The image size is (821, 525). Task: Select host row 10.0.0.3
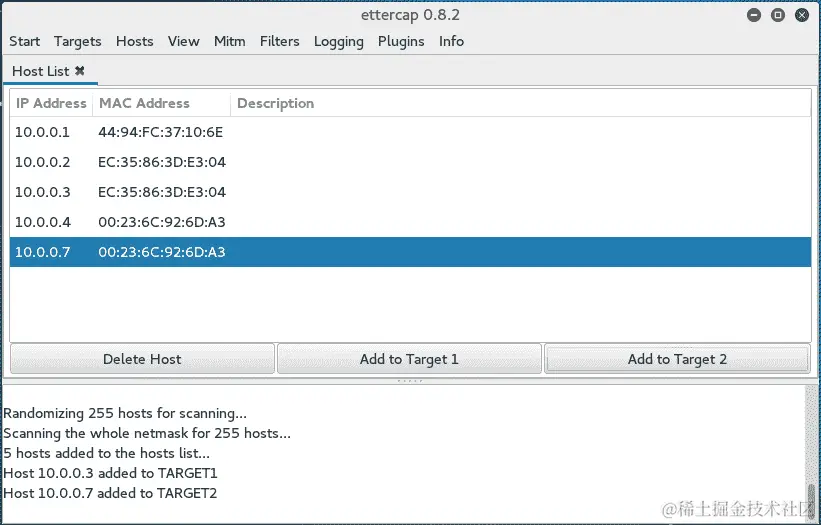pyautogui.click(x=410, y=192)
